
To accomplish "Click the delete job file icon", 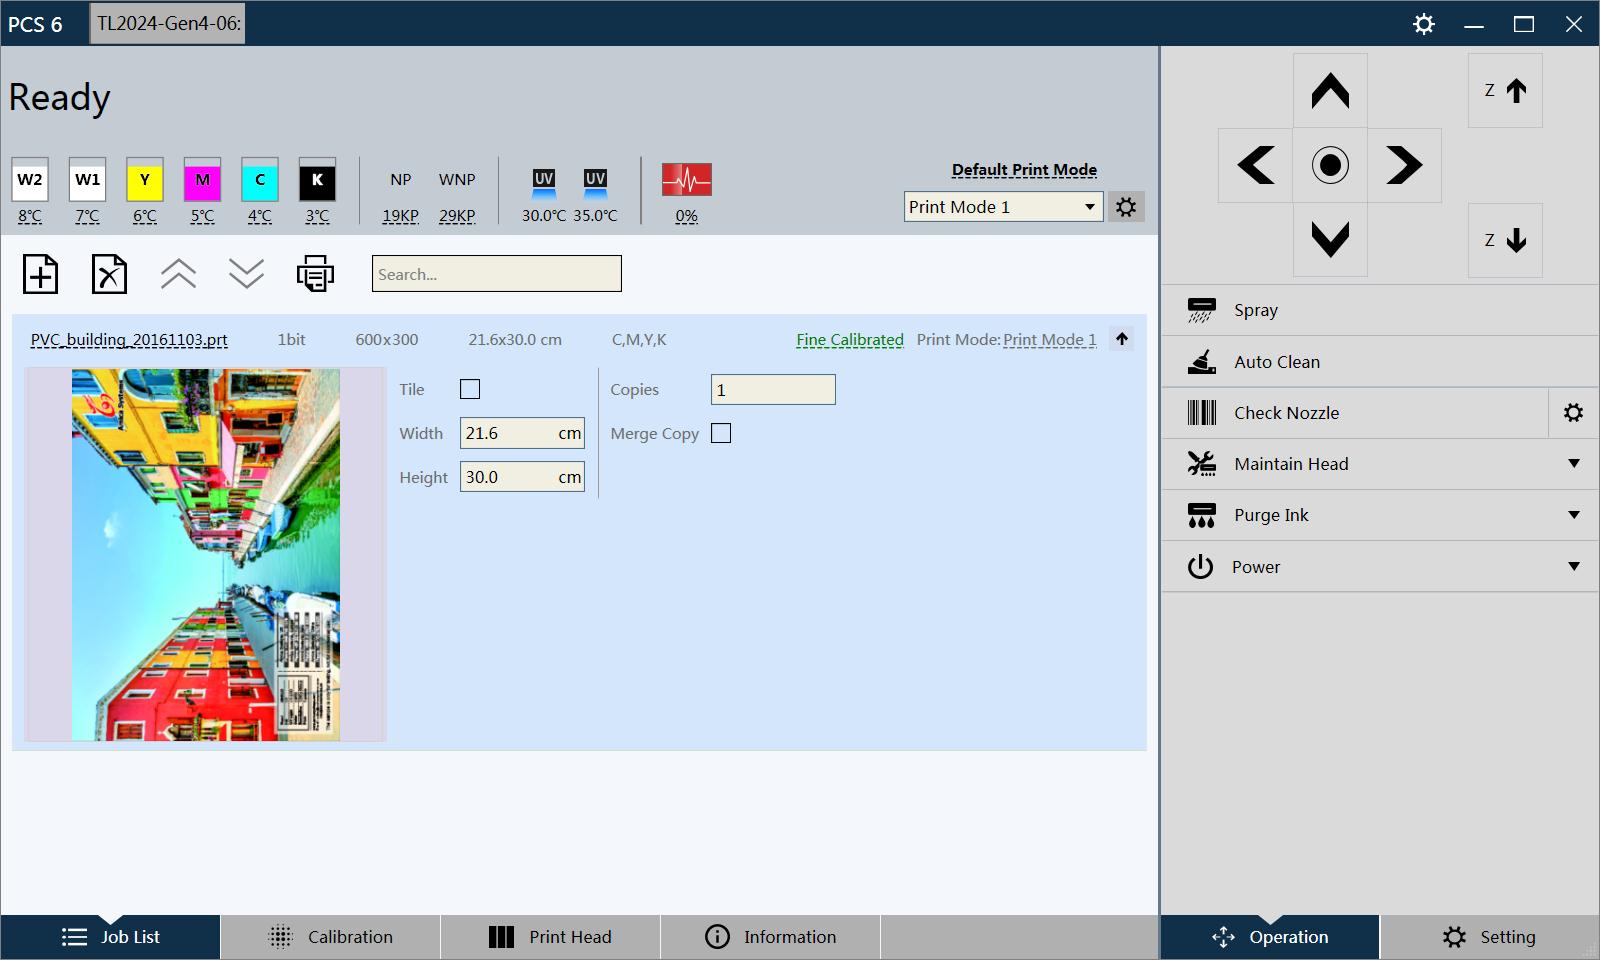I will (x=109, y=274).
